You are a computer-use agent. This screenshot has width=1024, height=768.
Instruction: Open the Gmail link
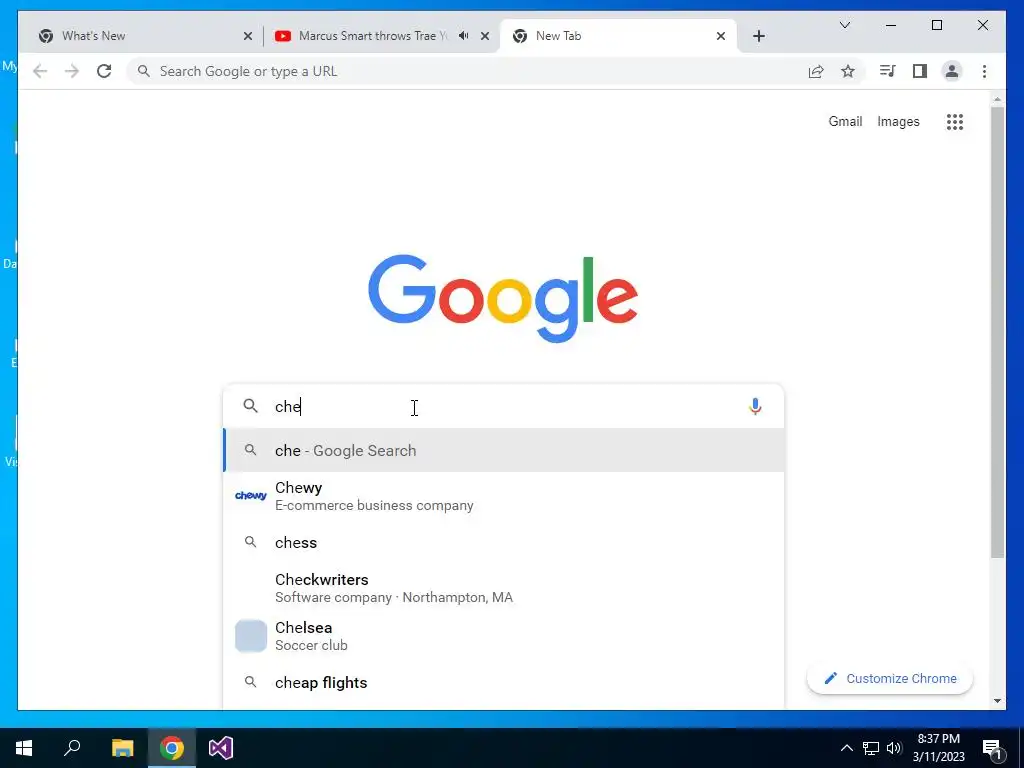845,121
